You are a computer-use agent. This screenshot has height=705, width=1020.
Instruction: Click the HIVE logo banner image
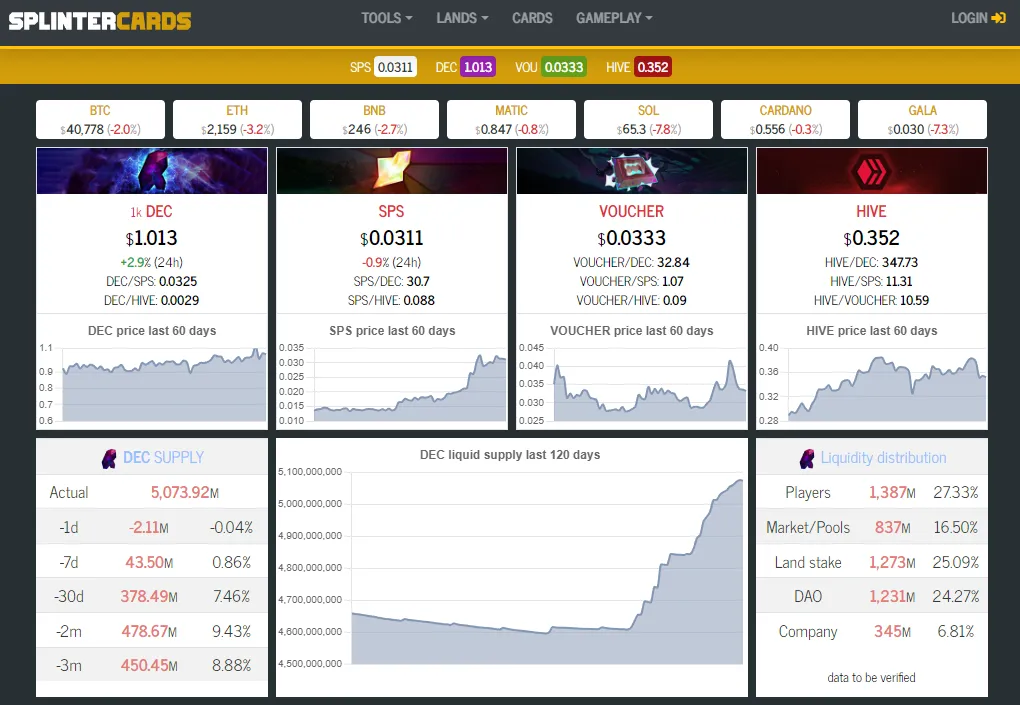(x=872, y=171)
